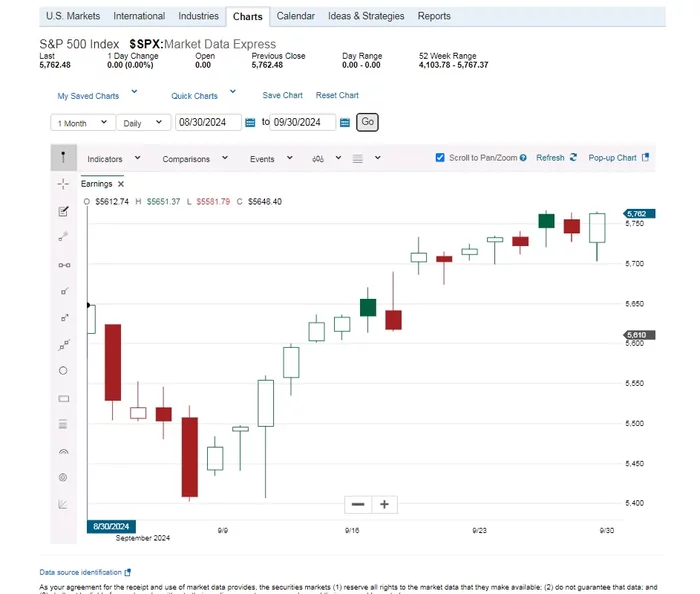This screenshot has width=700, height=594.
Task: Open the Indicators dropdown
Action: 114,158
